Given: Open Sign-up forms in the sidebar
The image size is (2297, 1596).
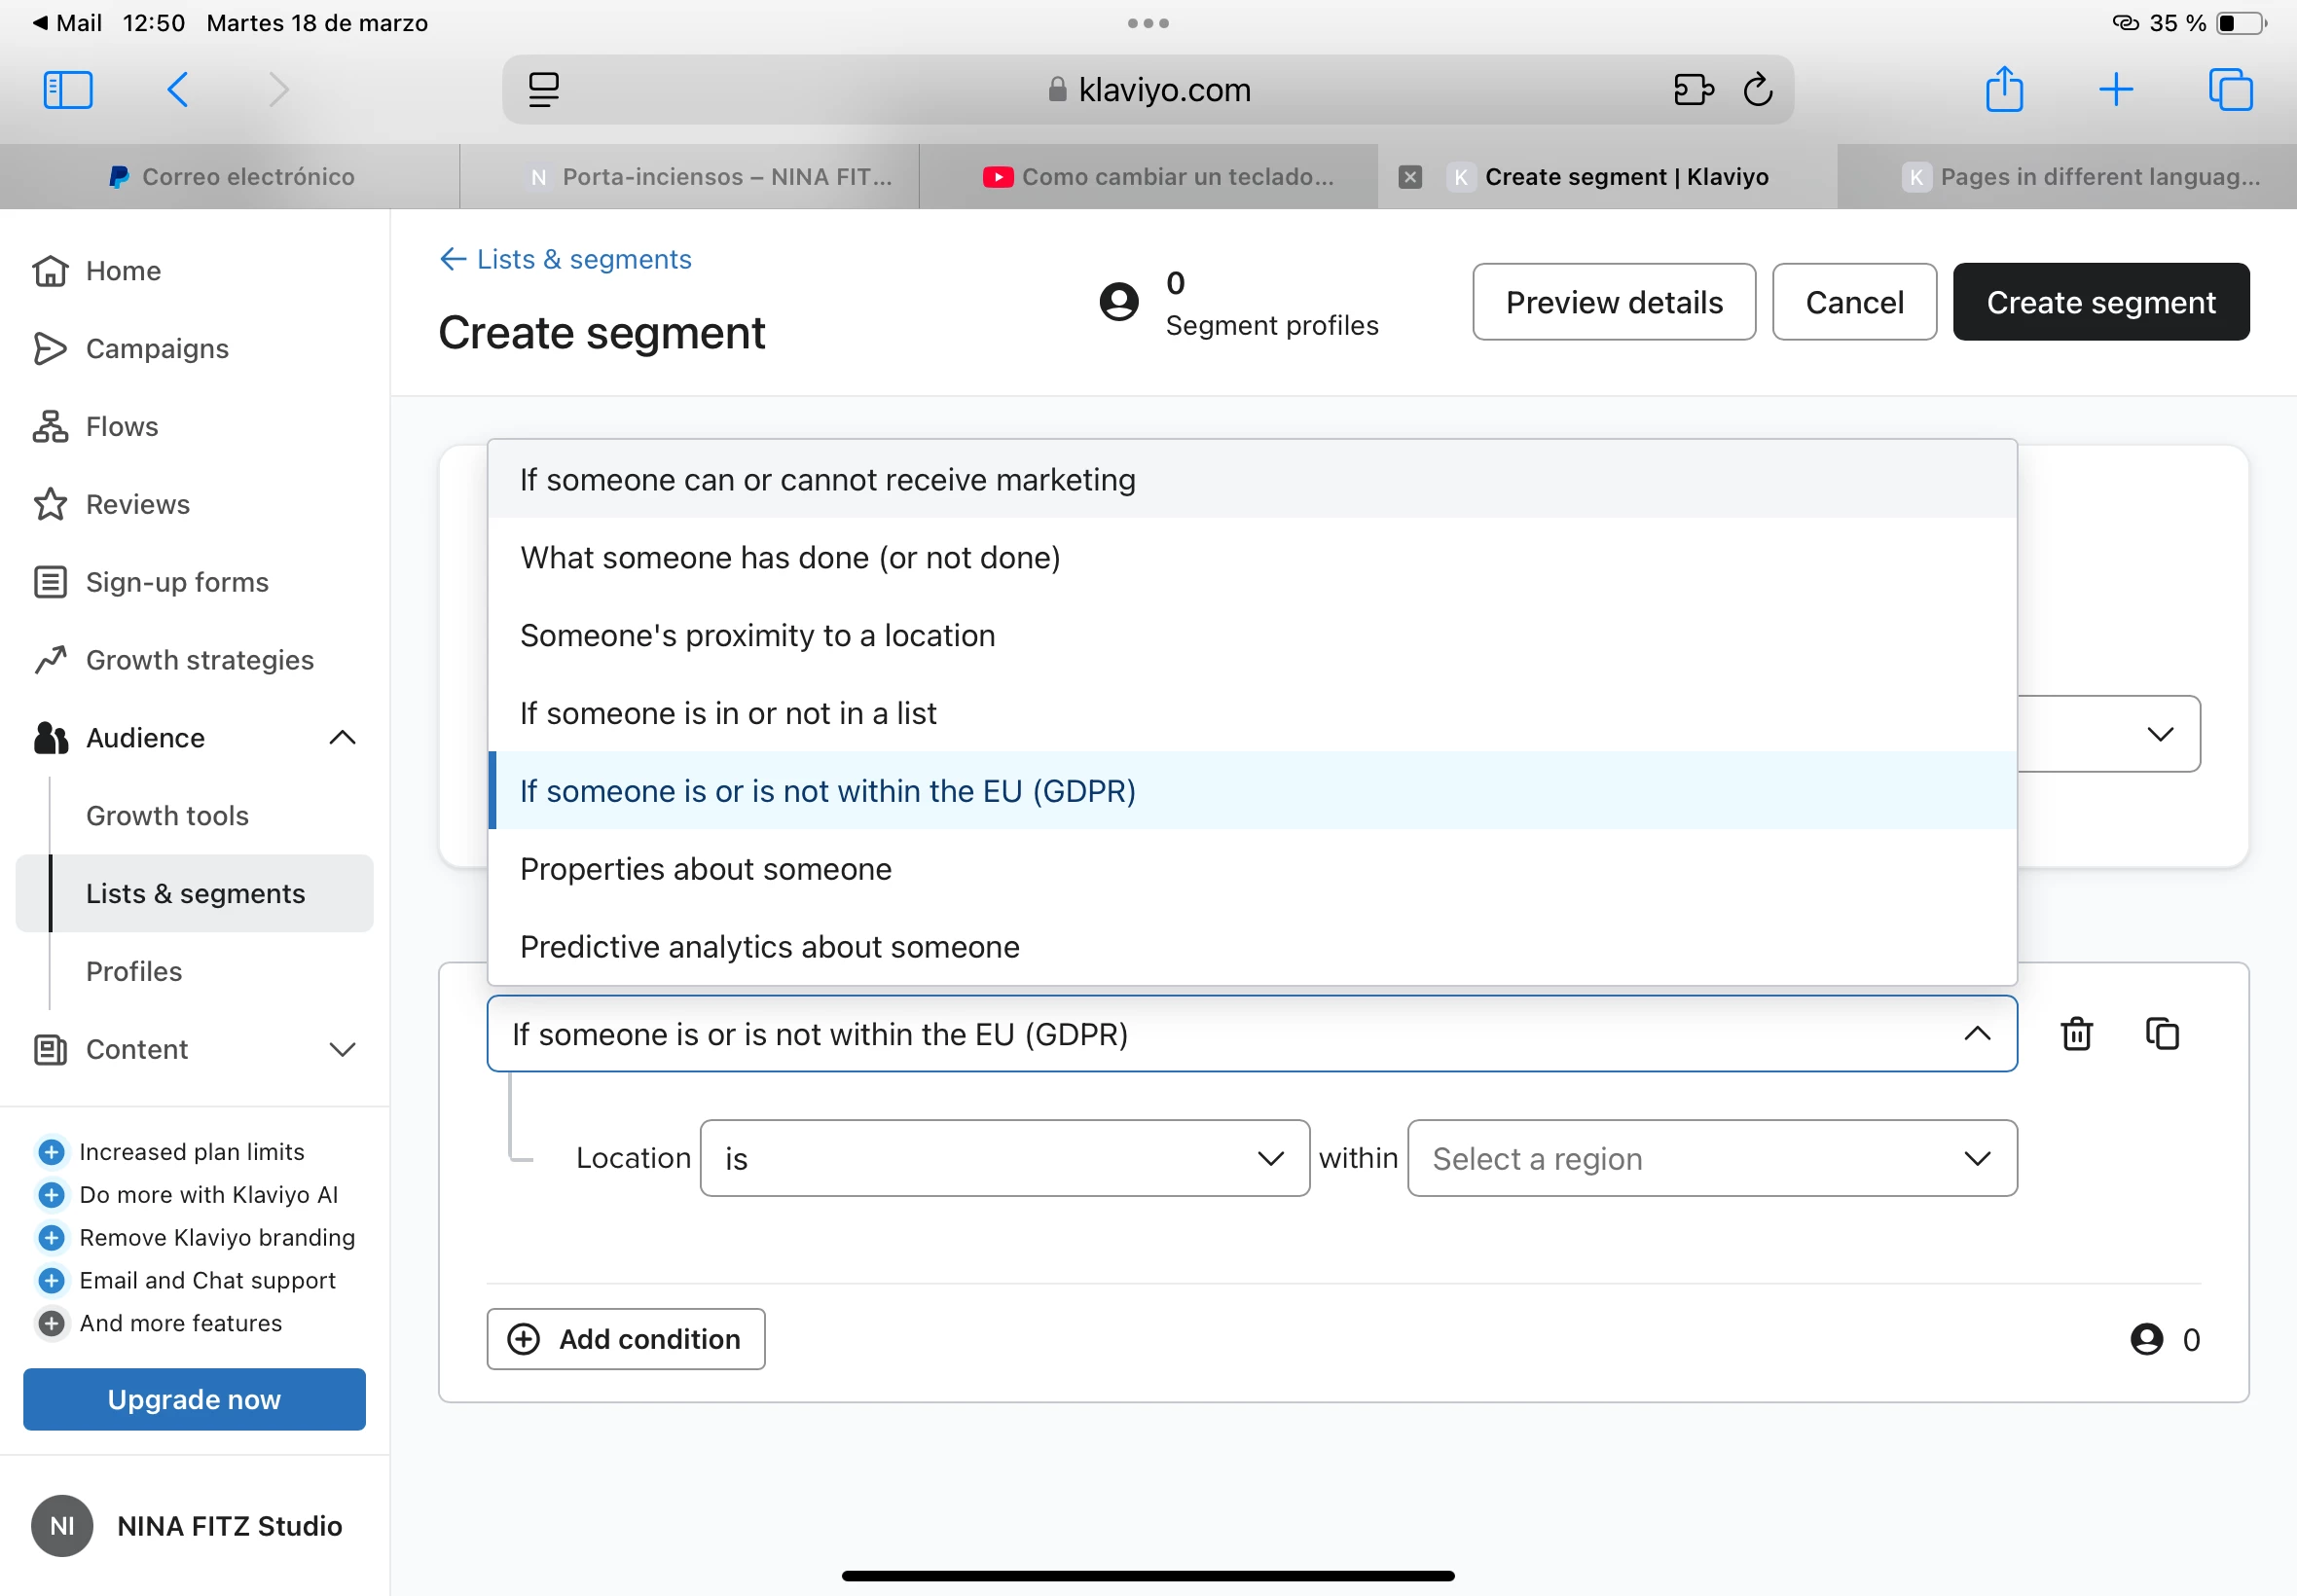Looking at the screenshot, I should (151, 583).
